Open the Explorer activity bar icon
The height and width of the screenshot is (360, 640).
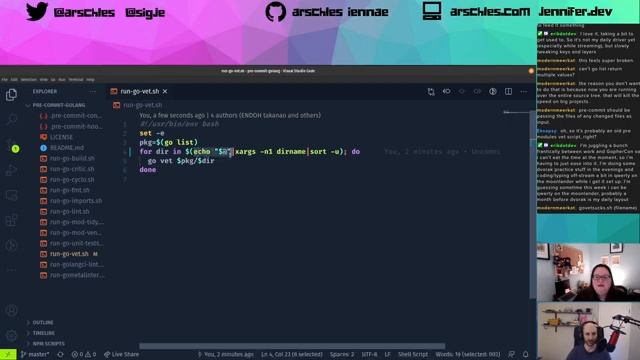pyautogui.click(x=11, y=95)
